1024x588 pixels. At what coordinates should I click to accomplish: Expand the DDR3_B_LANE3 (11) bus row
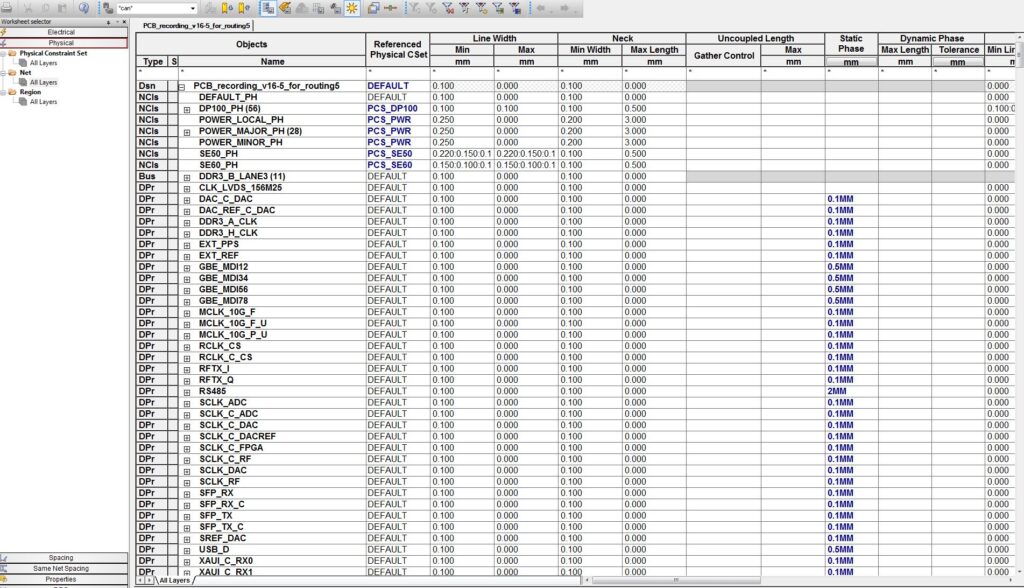coord(187,176)
